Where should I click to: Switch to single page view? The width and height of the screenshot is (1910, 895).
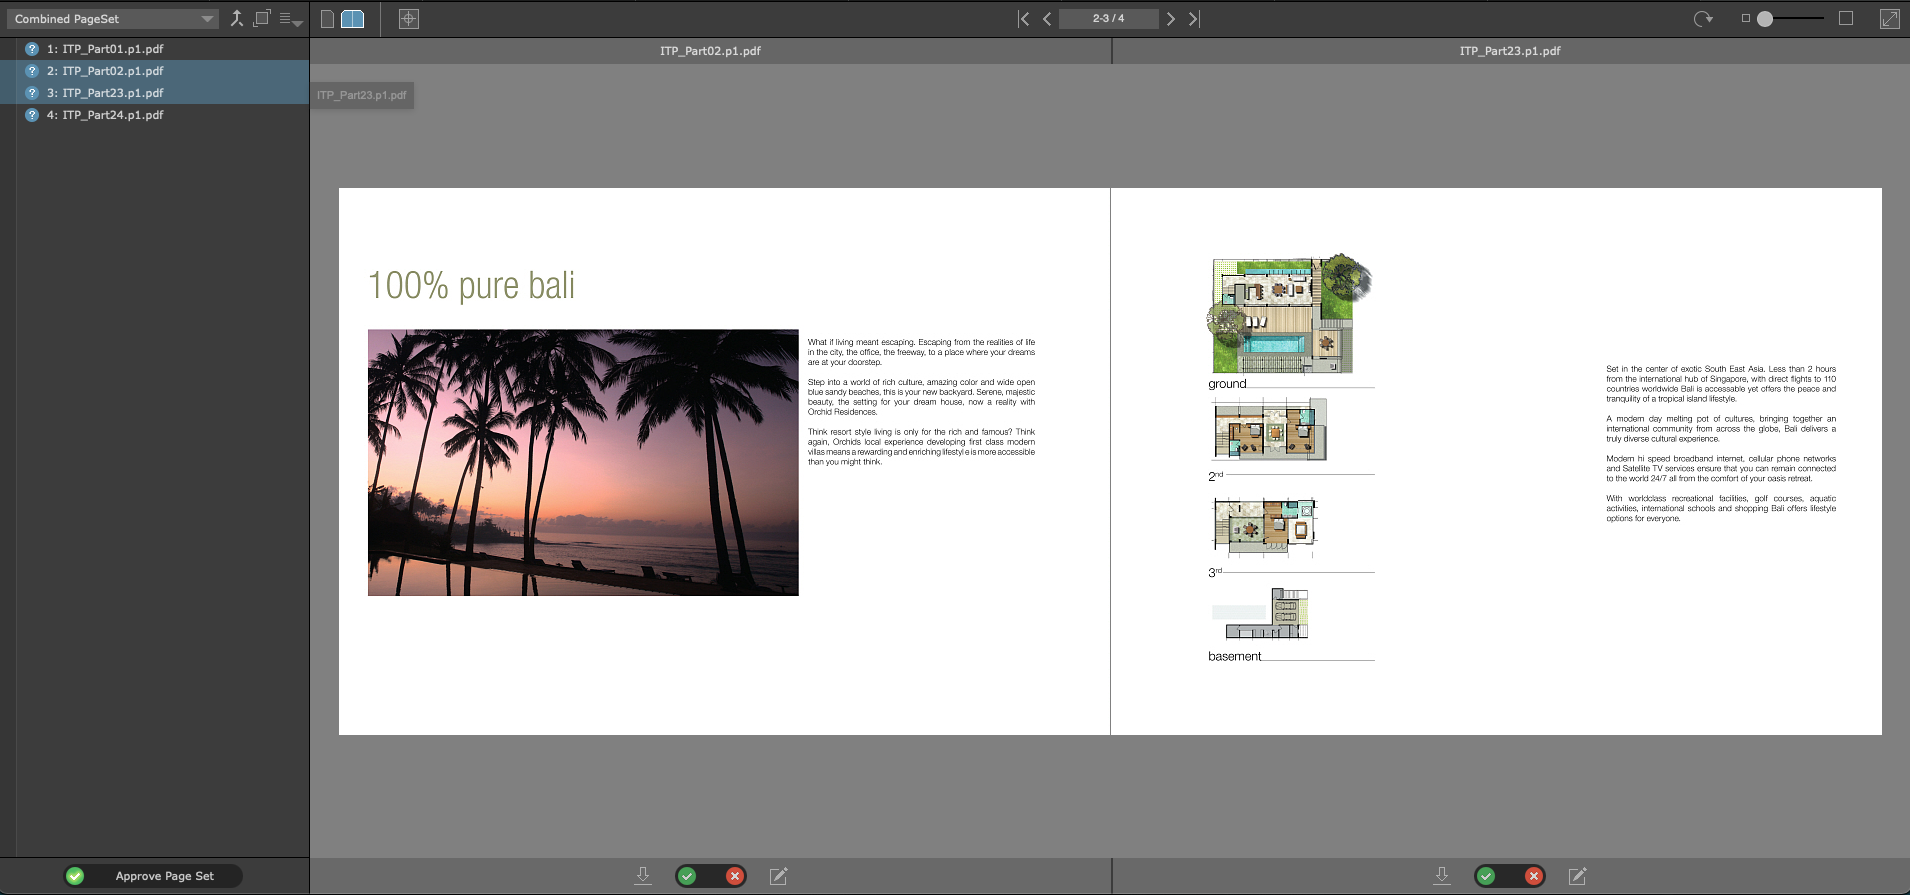[327, 19]
